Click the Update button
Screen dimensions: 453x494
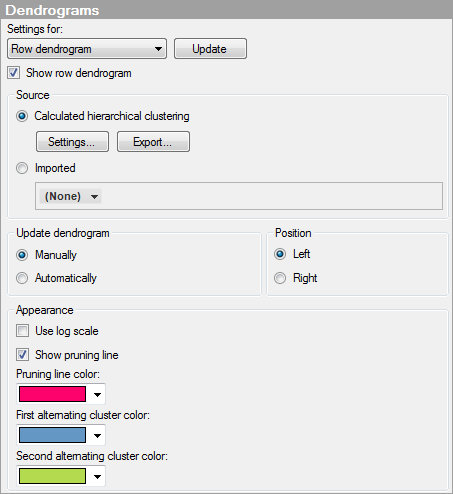[x=210, y=49]
